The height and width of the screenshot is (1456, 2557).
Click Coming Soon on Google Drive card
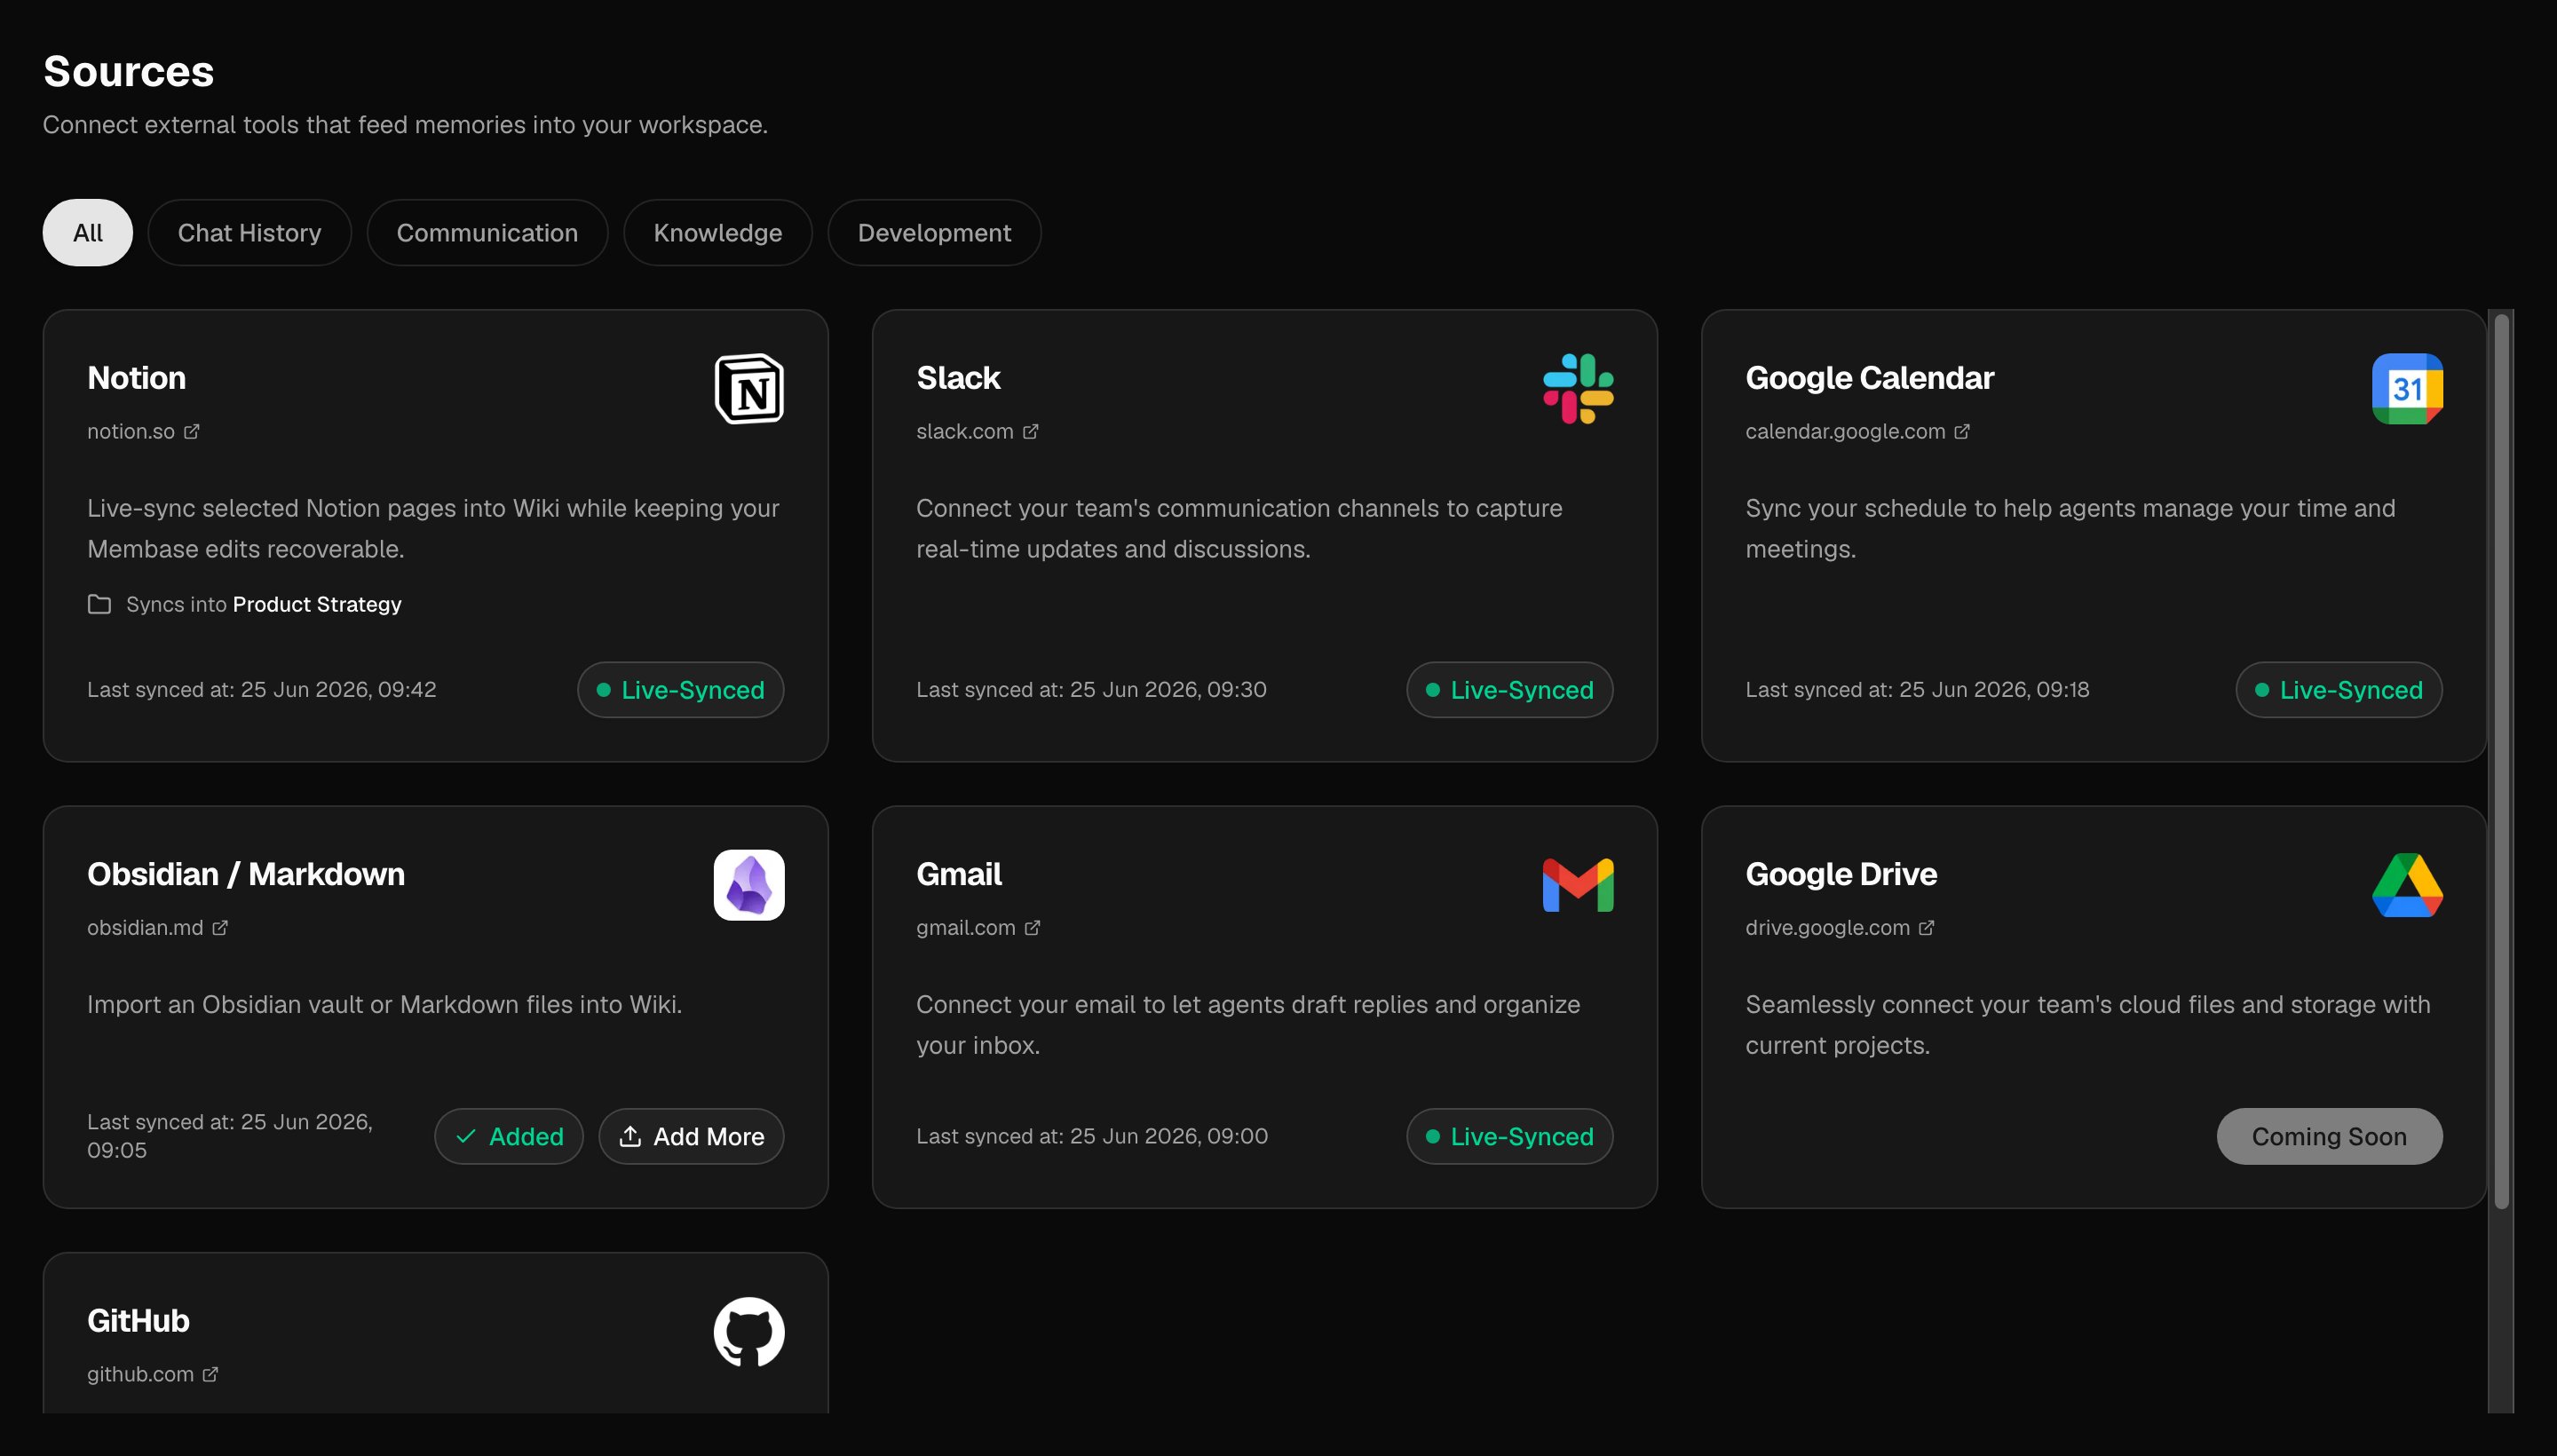click(2329, 1136)
